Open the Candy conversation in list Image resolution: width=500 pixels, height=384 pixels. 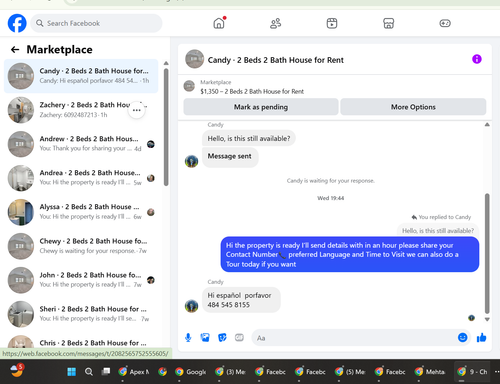pos(81,76)
